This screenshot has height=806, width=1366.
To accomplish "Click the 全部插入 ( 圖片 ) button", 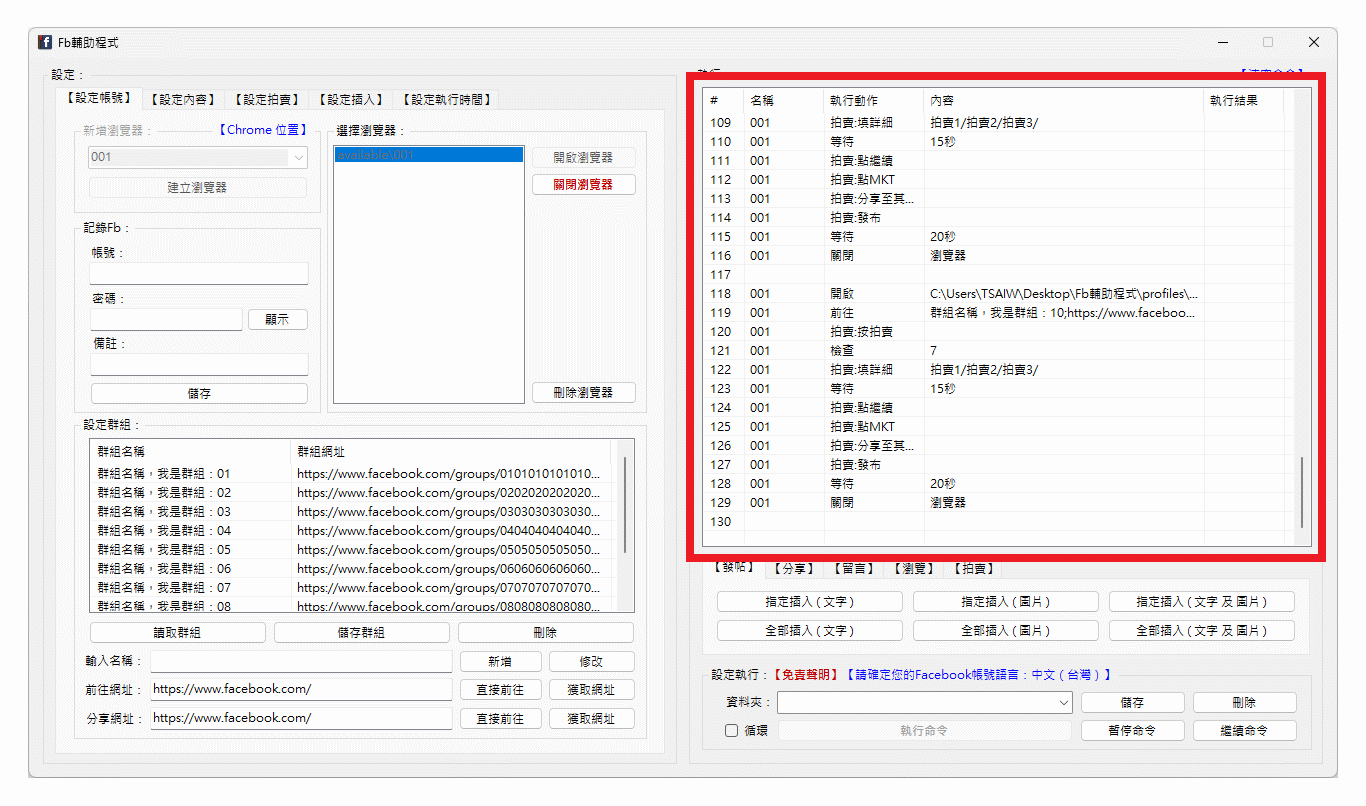I will tap(1006, 630).
